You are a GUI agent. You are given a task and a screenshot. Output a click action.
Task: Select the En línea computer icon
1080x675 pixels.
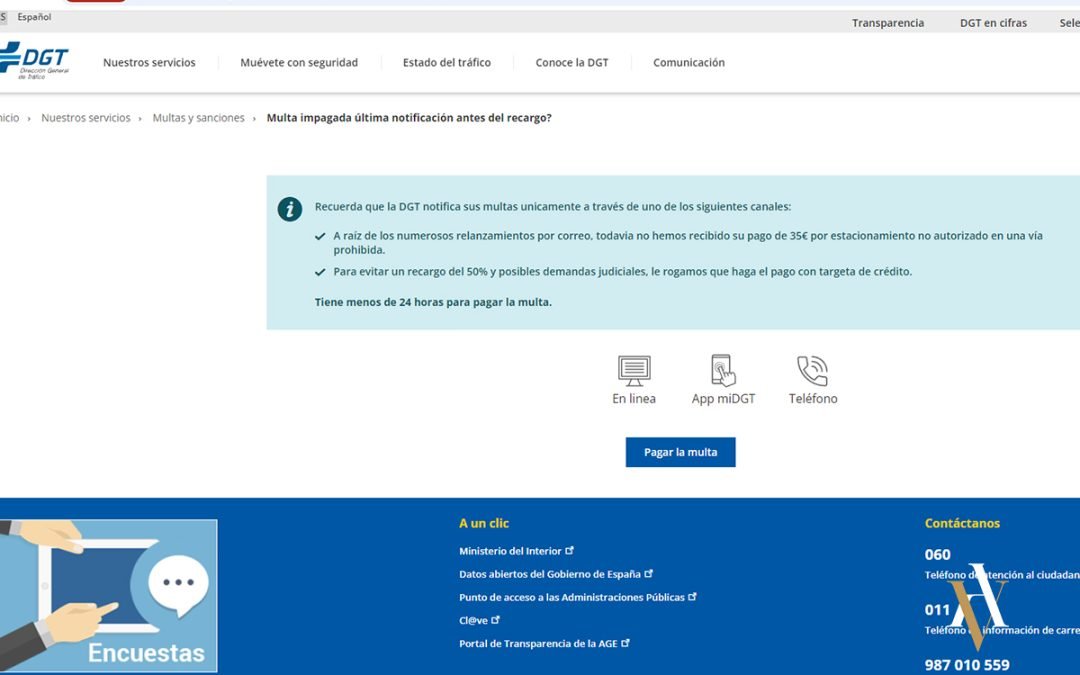(634, 371)
